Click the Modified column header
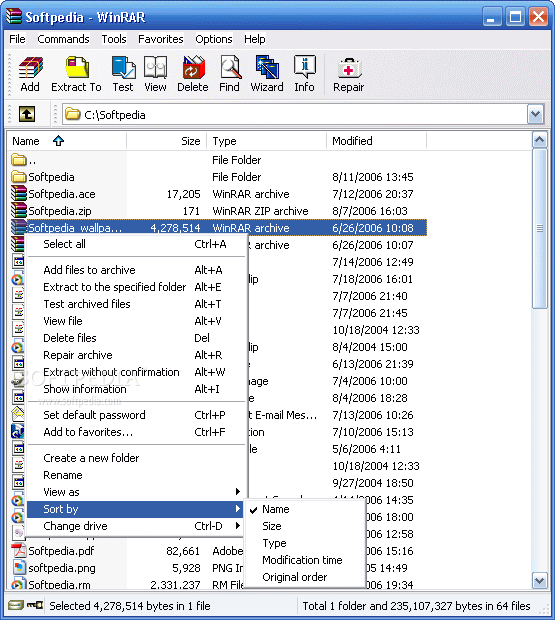This screenshot has width=555, height=620. pyautogui.click(x=377, y=141)
